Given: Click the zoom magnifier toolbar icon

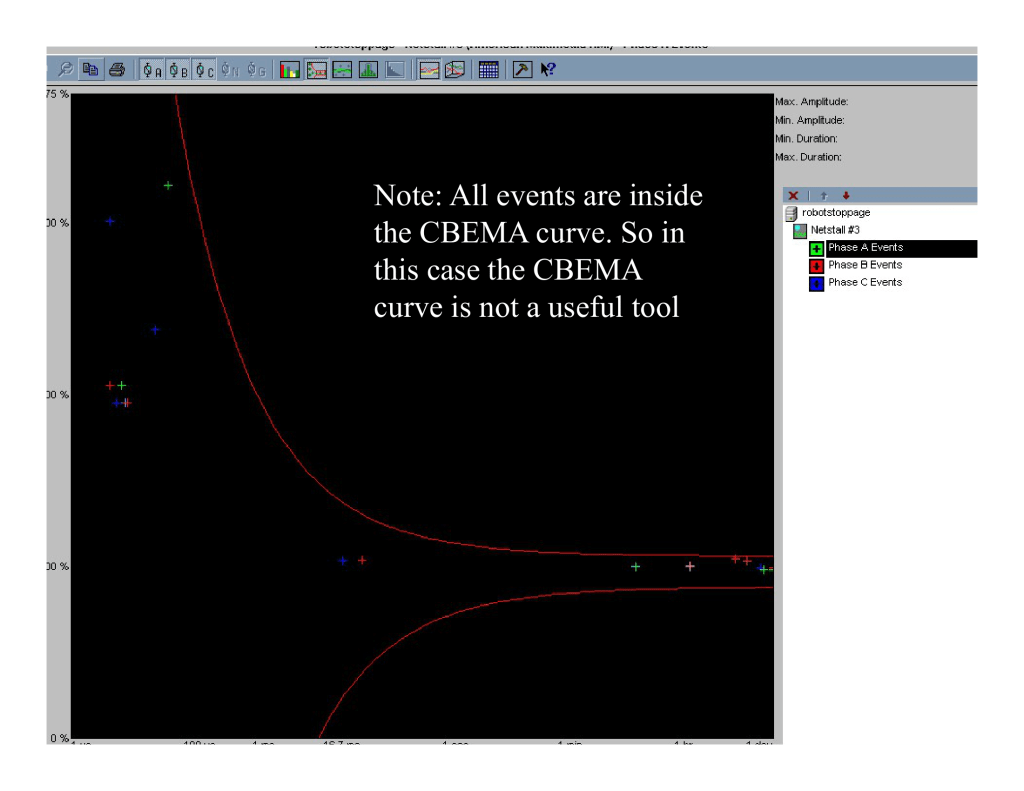Looking at the screenshot, I should [65, 70].
